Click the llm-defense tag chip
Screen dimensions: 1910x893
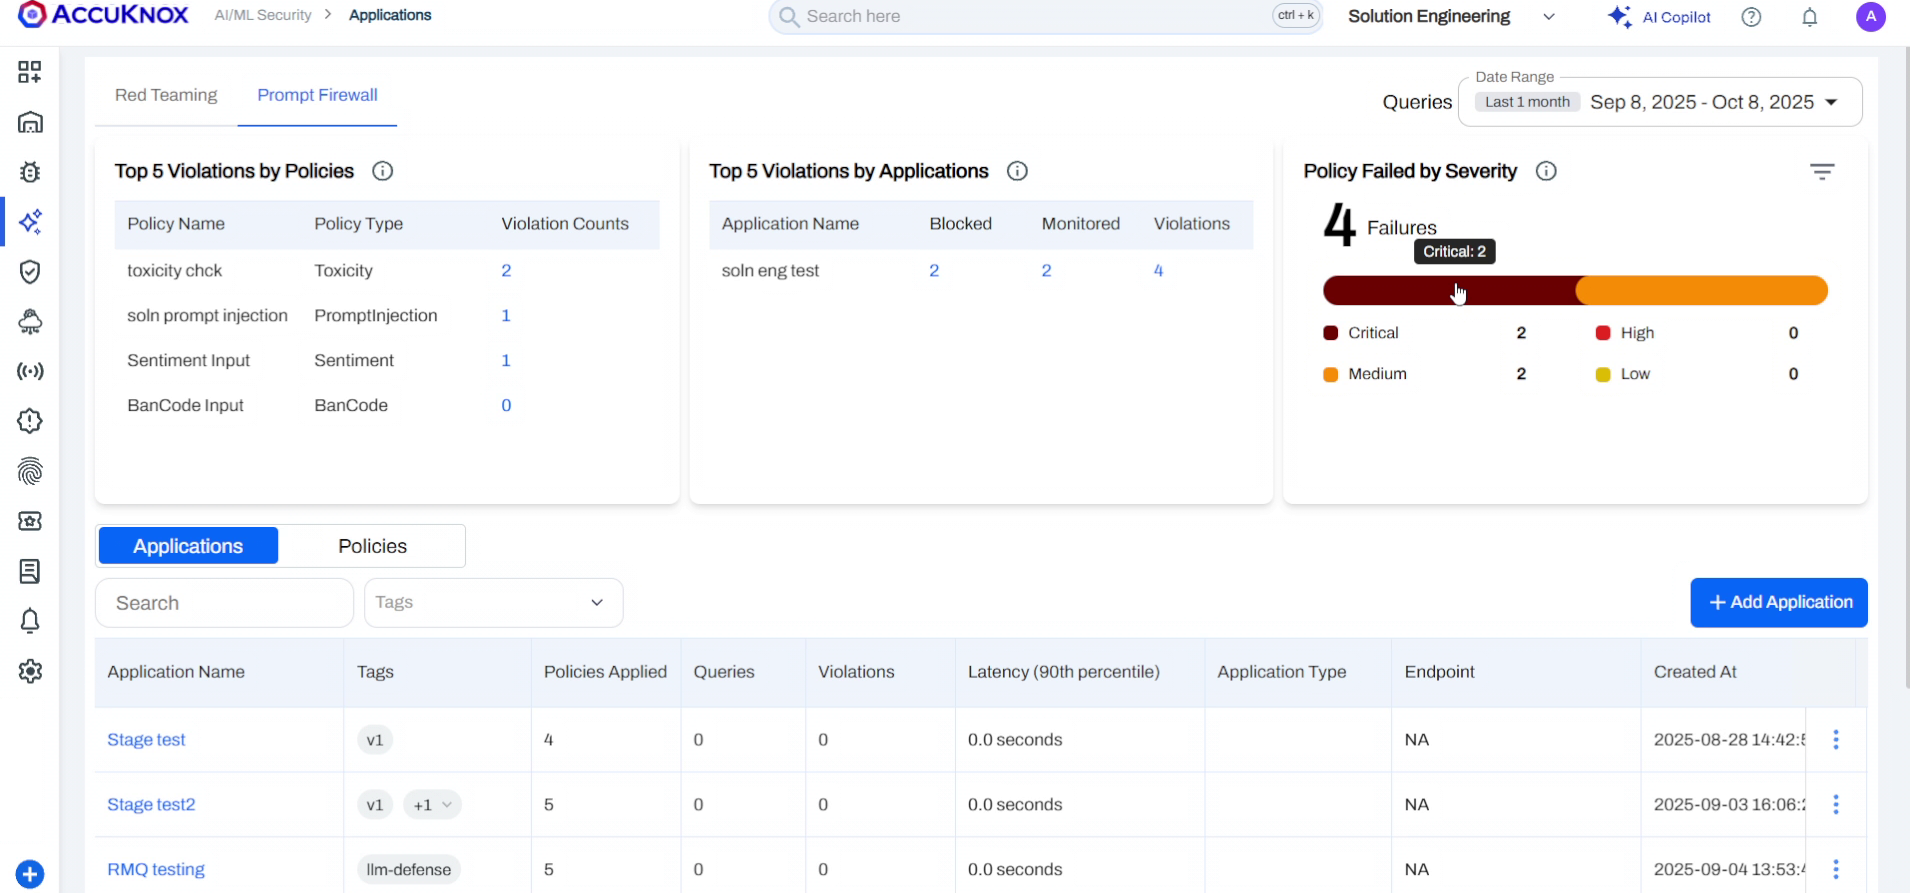coord(408,870)
